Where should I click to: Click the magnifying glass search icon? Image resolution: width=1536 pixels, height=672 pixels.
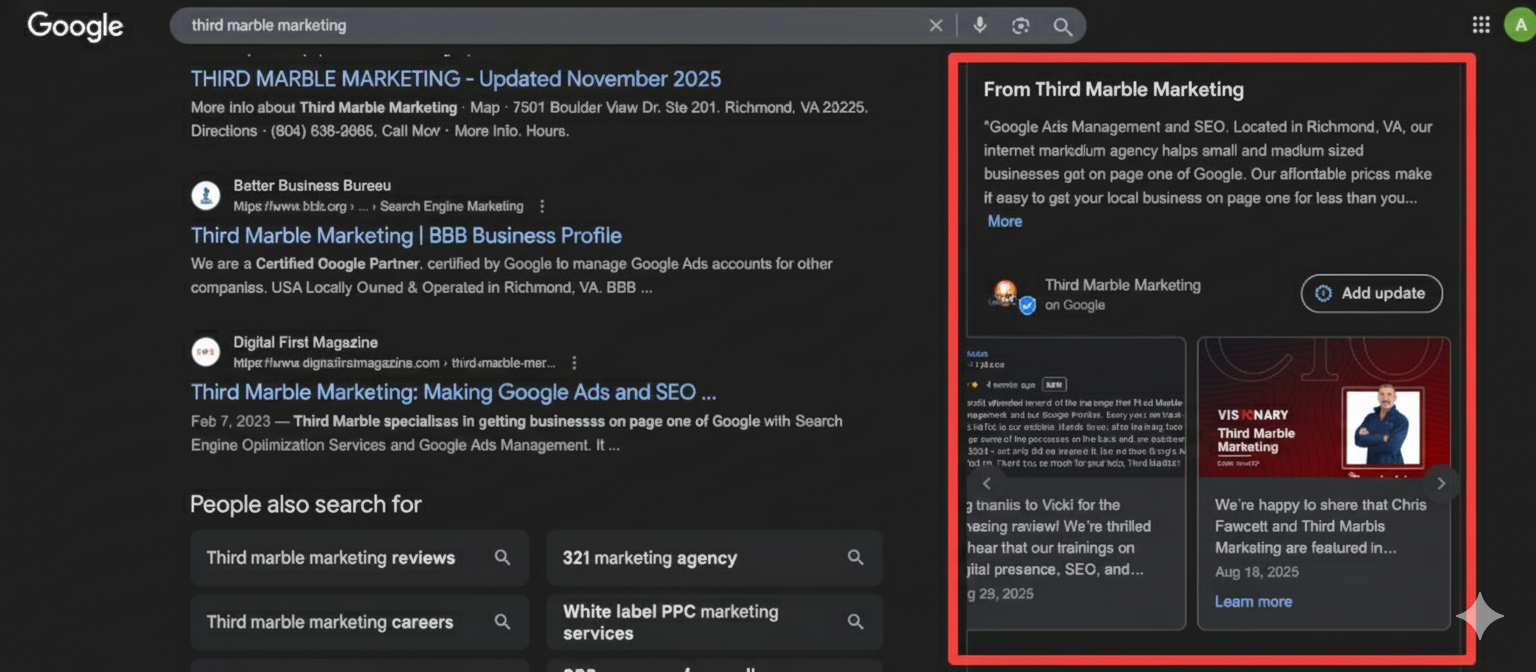pos(1063,26)
